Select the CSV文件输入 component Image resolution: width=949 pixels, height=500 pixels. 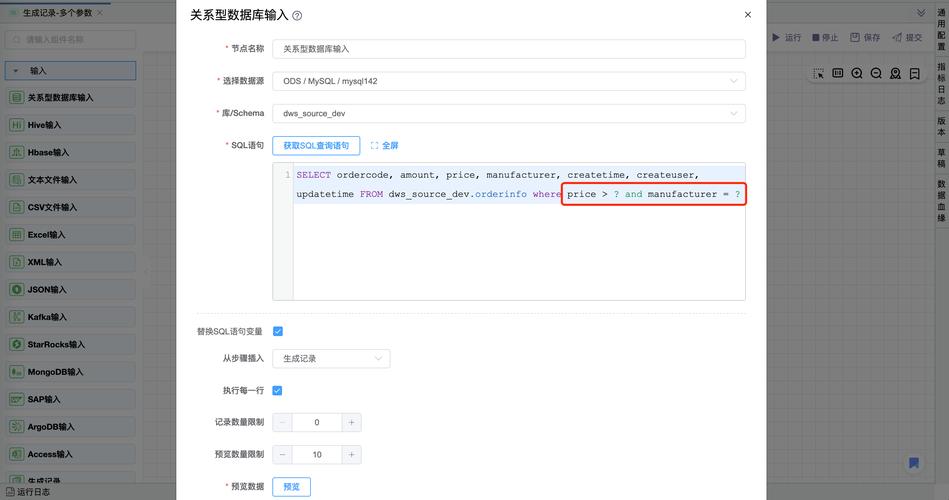tap(71, 207)
